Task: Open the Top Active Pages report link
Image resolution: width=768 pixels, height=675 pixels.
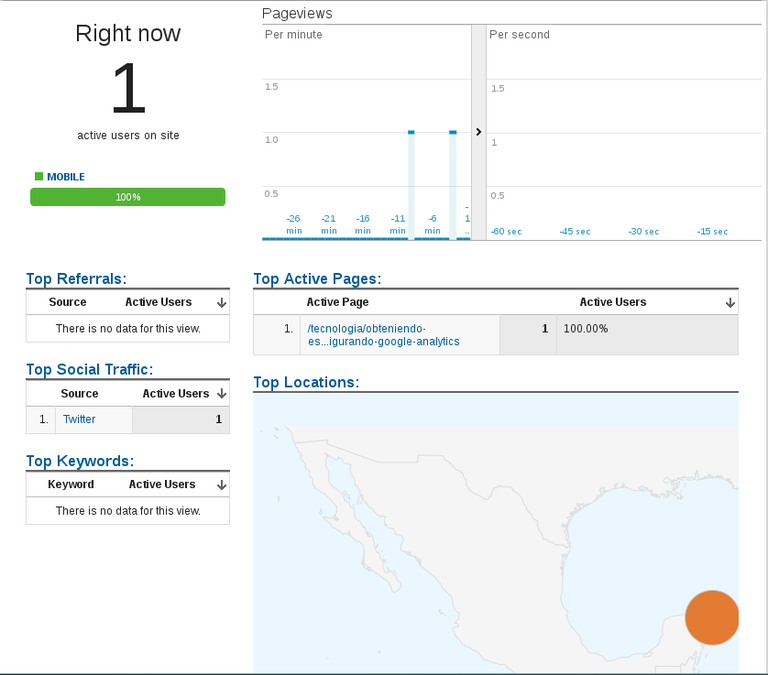Action: 317,279
